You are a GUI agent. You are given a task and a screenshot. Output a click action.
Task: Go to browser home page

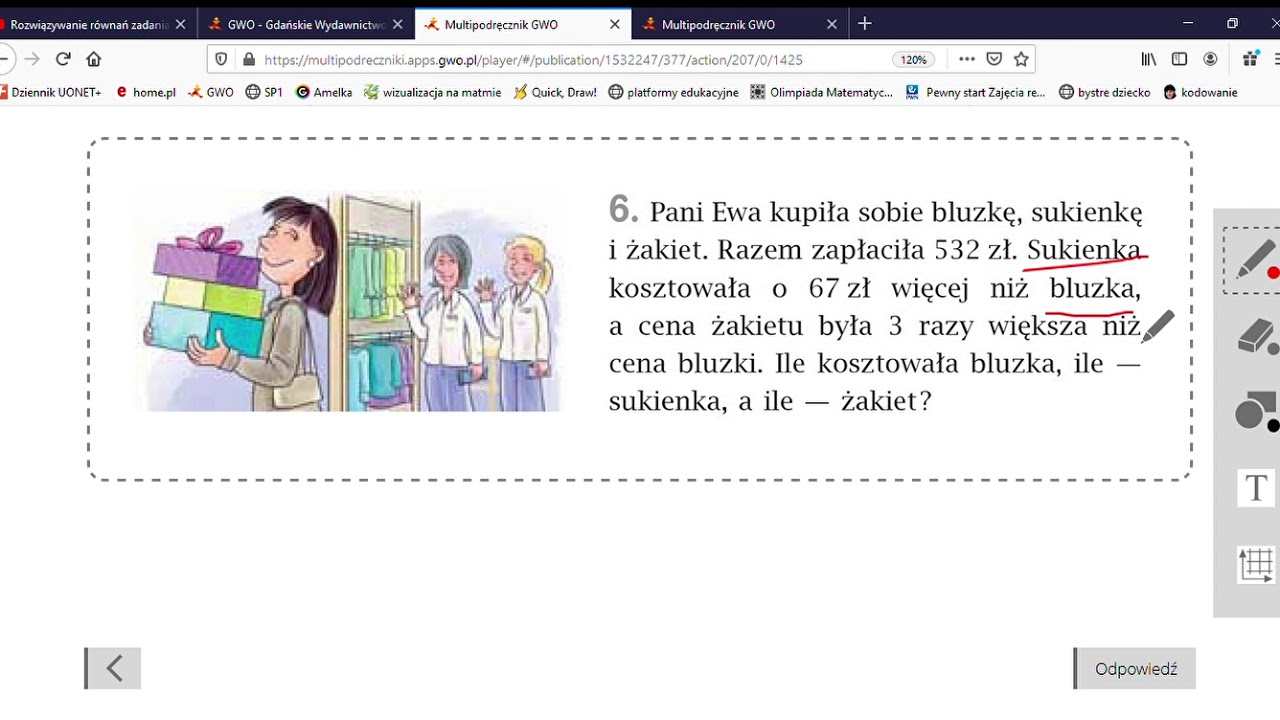coord(94,59)
